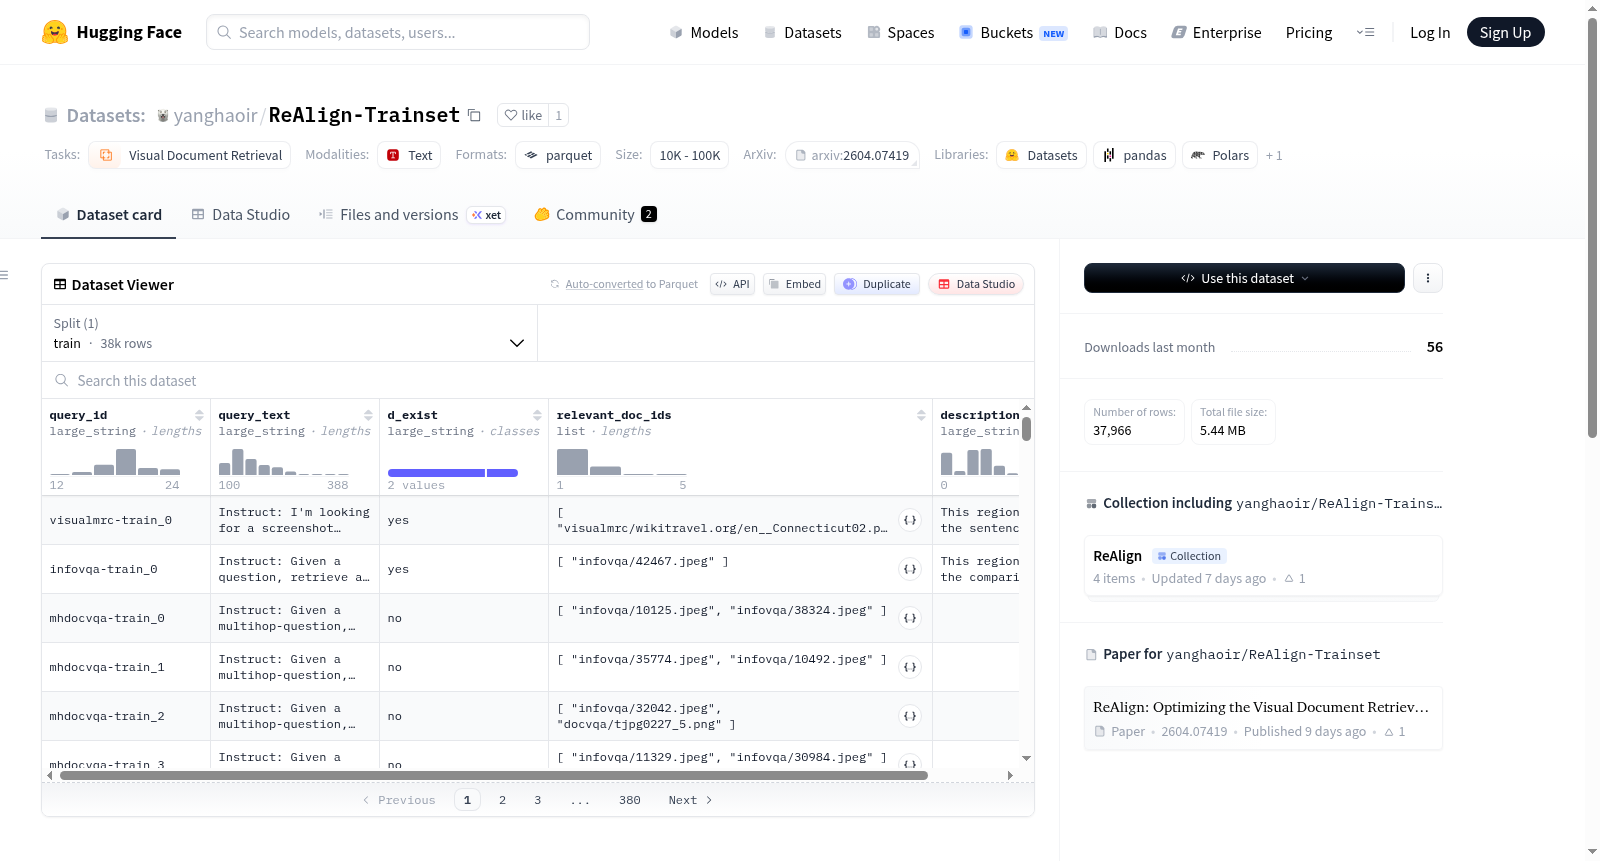
Task: Expand relevant_doc_ids cell for infovqa-train_0 row
Action: click(x=910, y=569)
